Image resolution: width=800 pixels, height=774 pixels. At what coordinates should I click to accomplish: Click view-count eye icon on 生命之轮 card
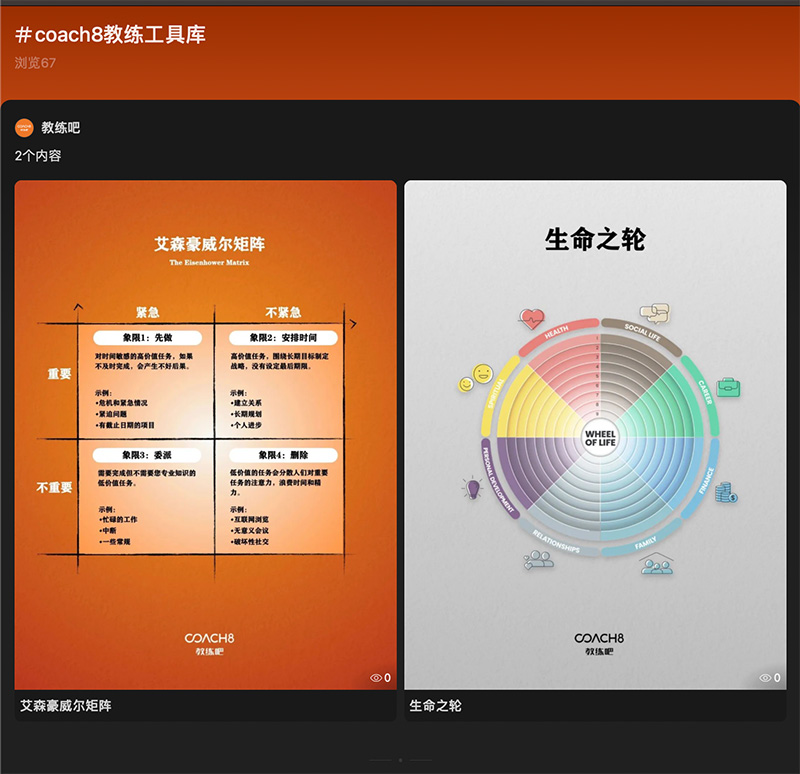[x=766, y=678]
